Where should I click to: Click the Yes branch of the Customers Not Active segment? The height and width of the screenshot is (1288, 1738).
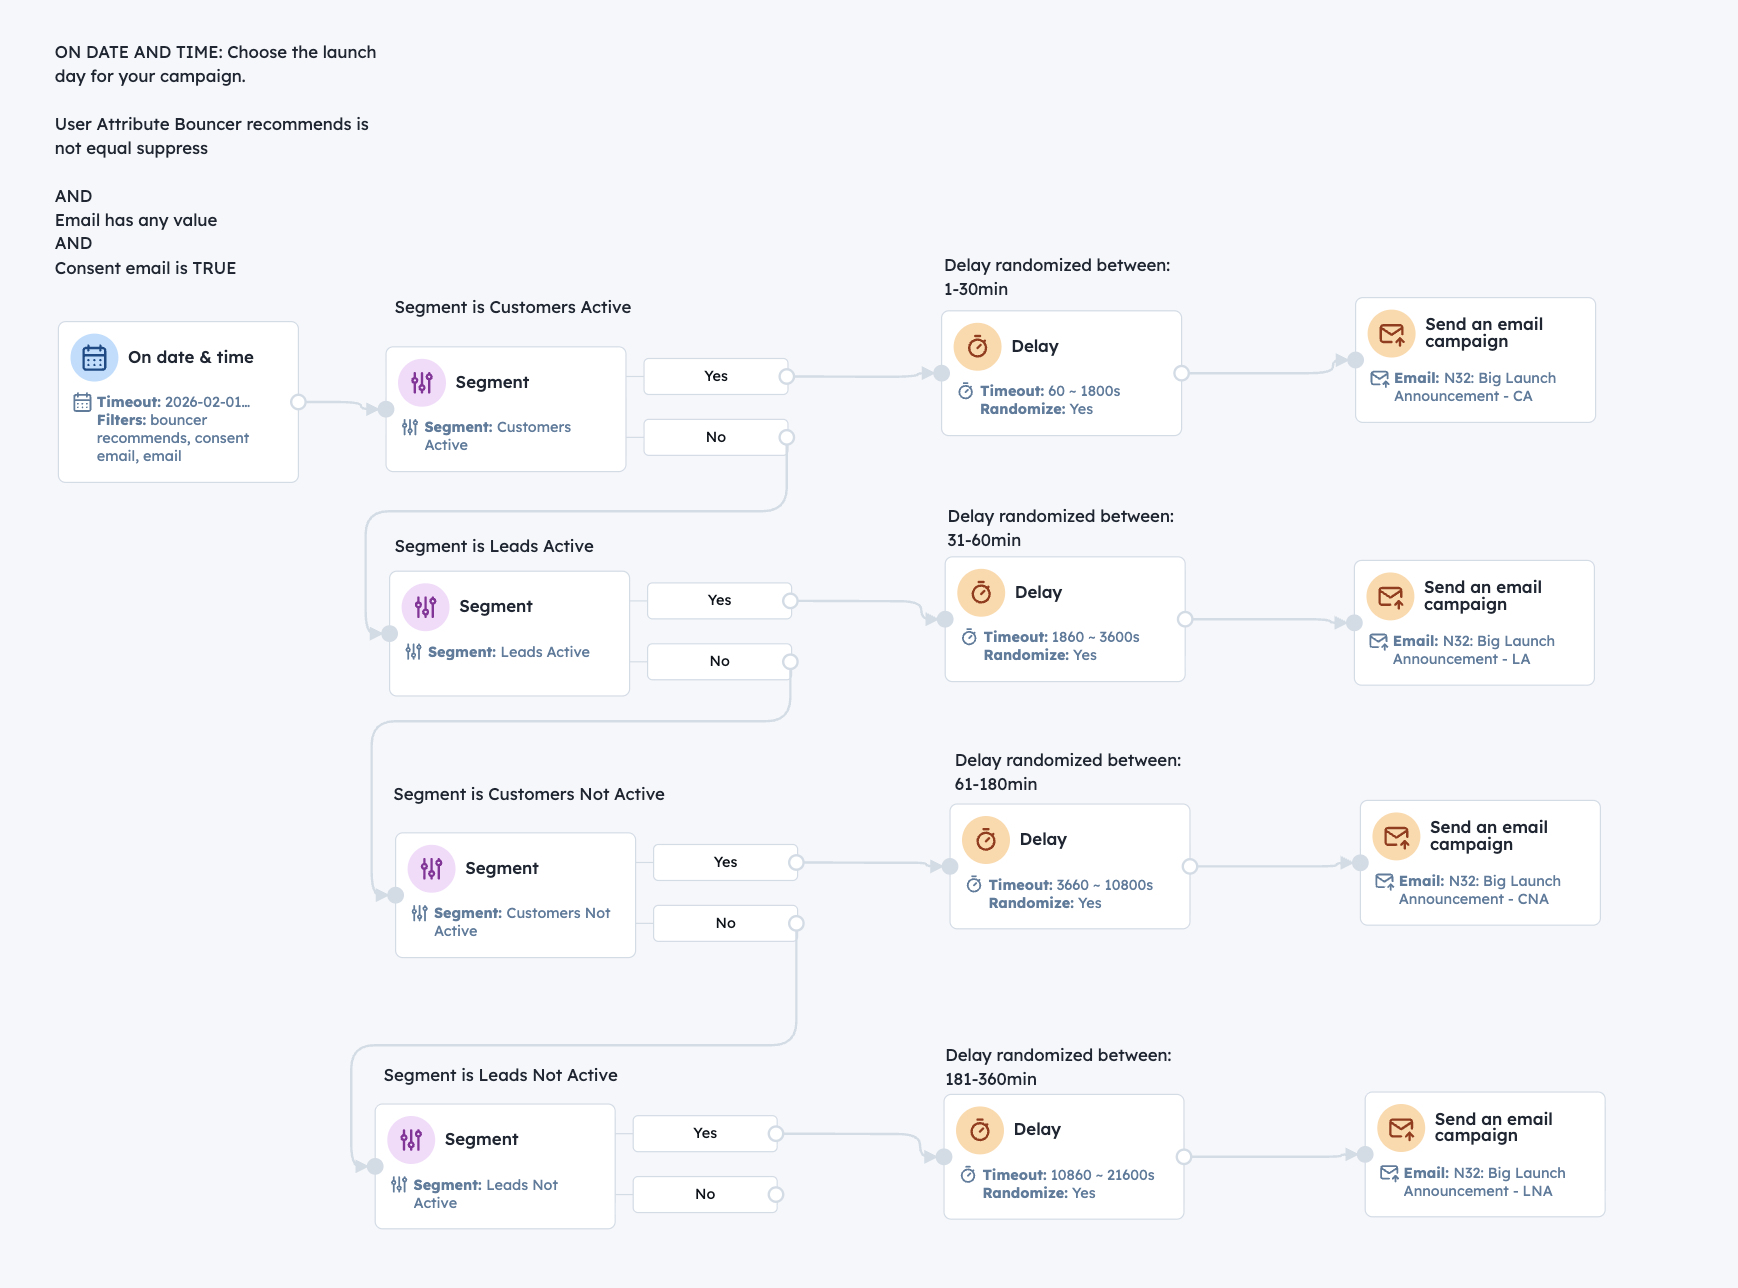(x=725, y=862)
